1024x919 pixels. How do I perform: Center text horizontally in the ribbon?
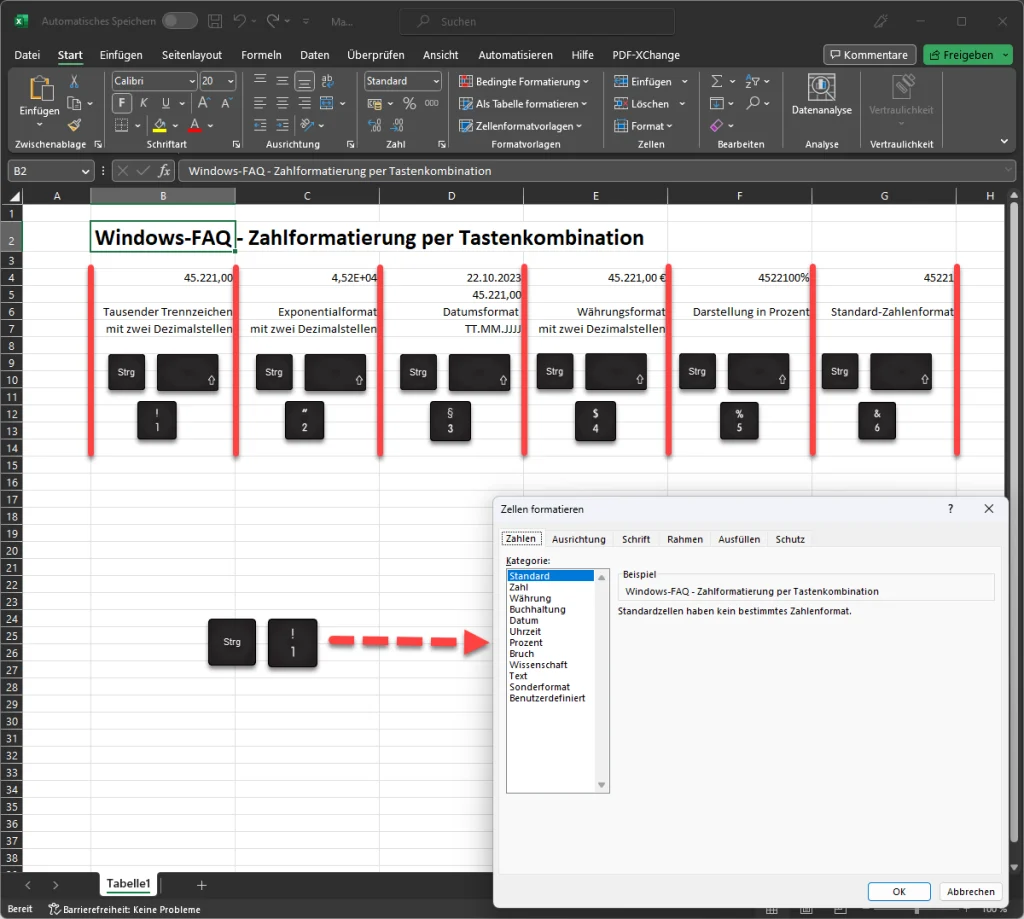[x=282, y=103]
